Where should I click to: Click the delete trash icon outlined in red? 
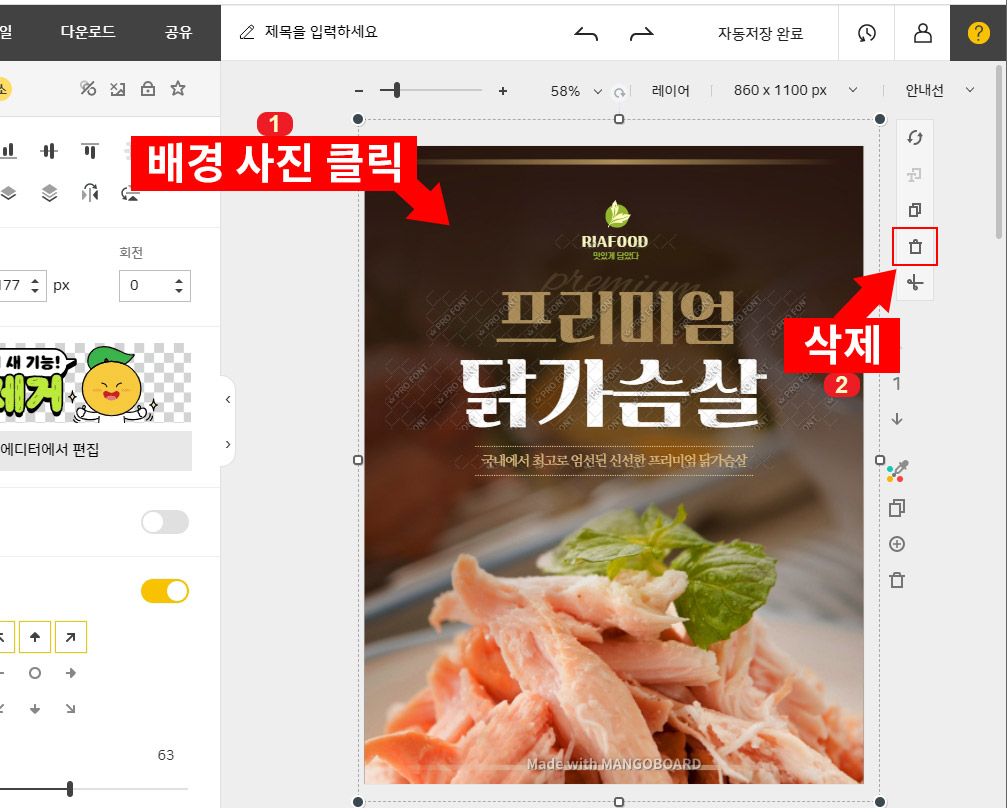[x=915, y=246]
